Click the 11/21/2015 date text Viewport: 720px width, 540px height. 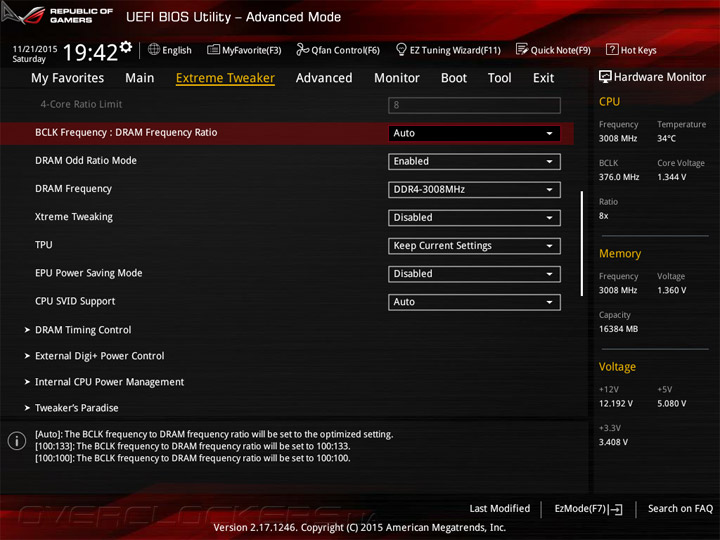tap(34, 49)
